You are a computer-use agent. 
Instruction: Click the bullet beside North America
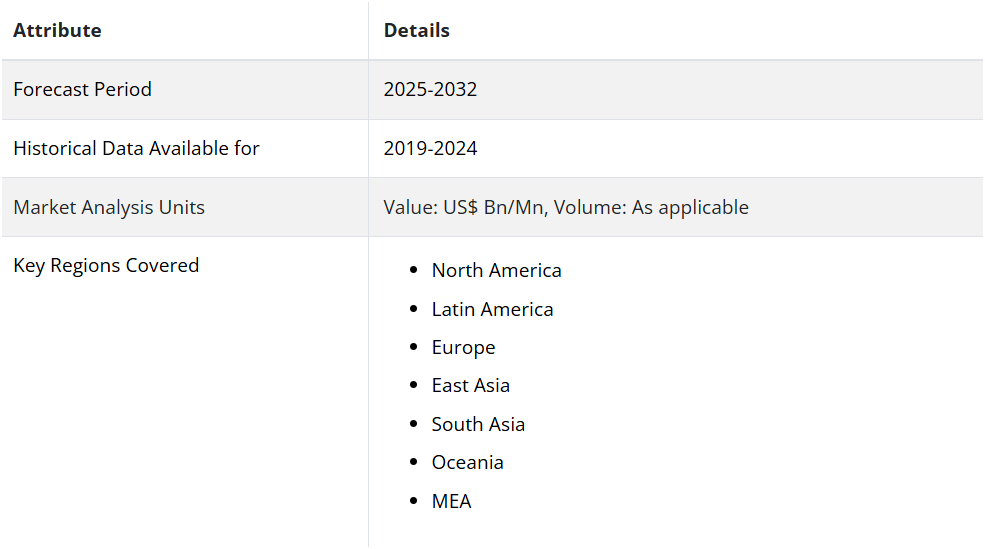pyautogui.click(x=413, y=270)
